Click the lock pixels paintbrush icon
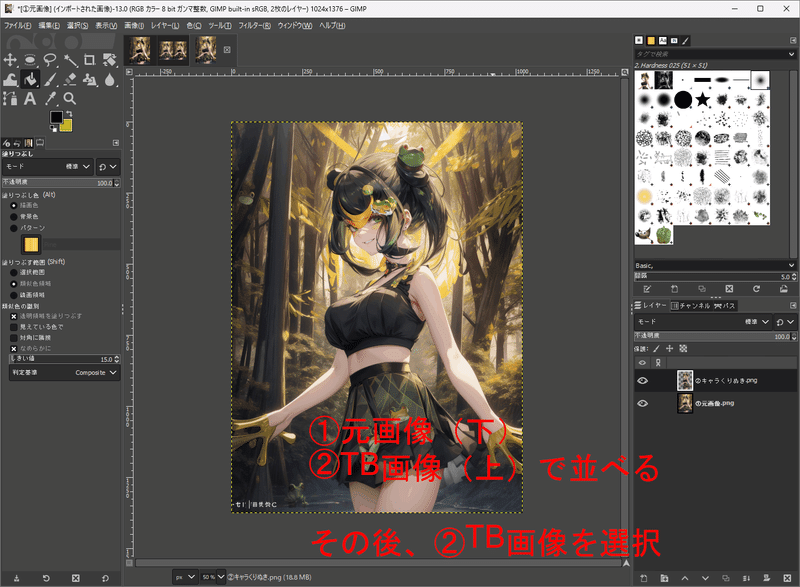800x587 pixels. tap(656, 349)
